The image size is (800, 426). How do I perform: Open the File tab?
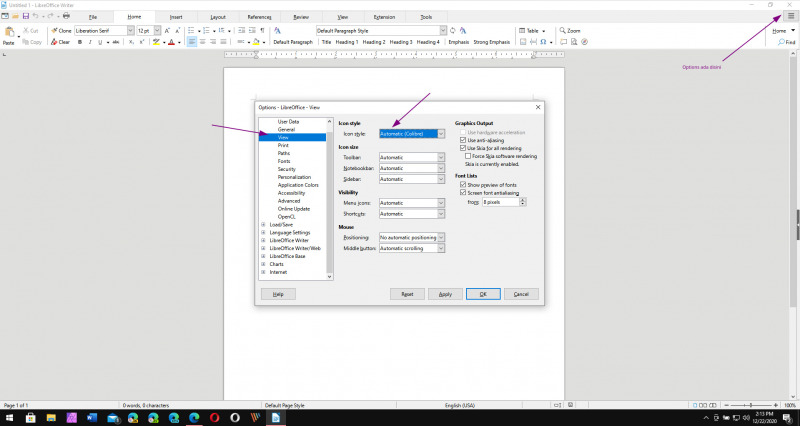[93, 17]
